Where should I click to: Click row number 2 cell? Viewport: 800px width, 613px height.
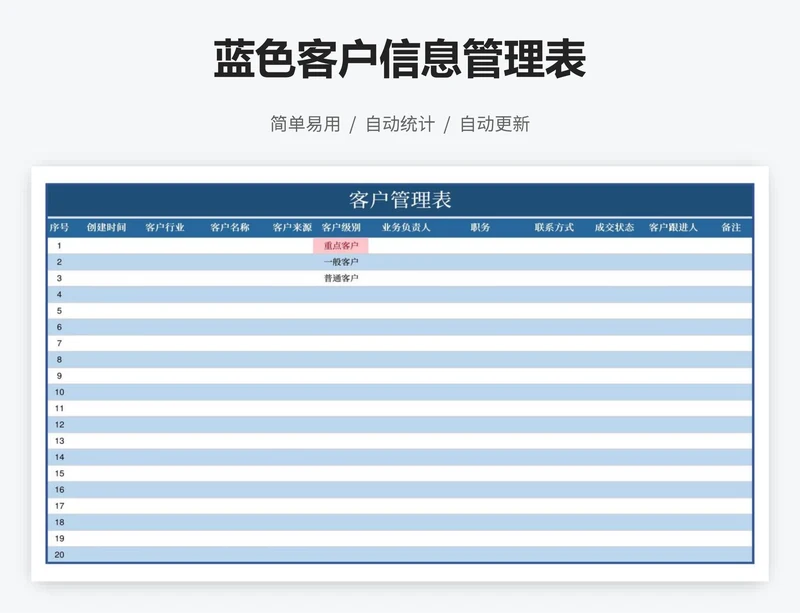(x=59, y=262)
